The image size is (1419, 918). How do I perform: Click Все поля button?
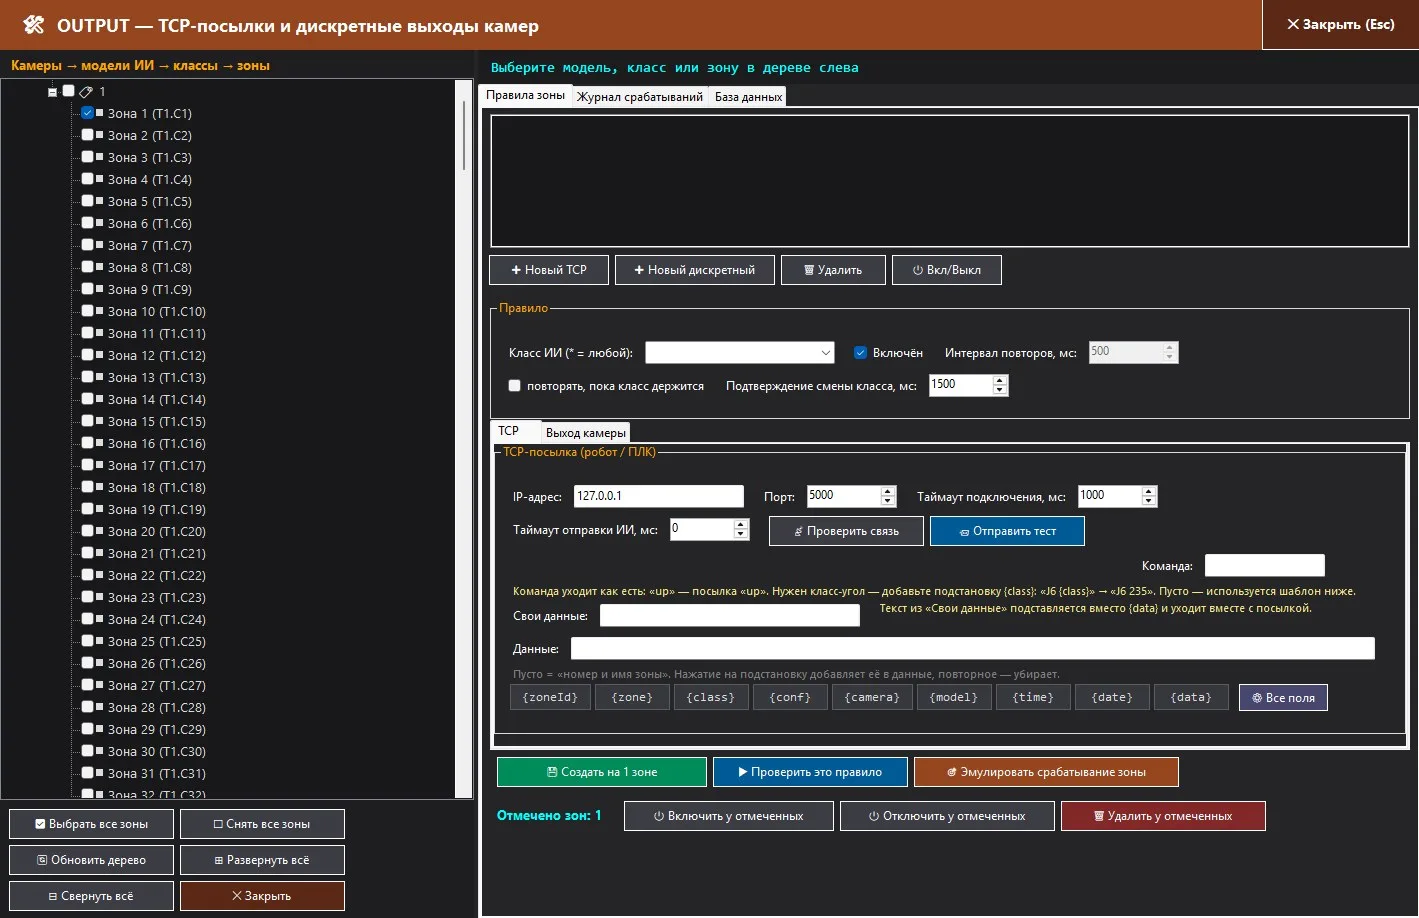1283,697
